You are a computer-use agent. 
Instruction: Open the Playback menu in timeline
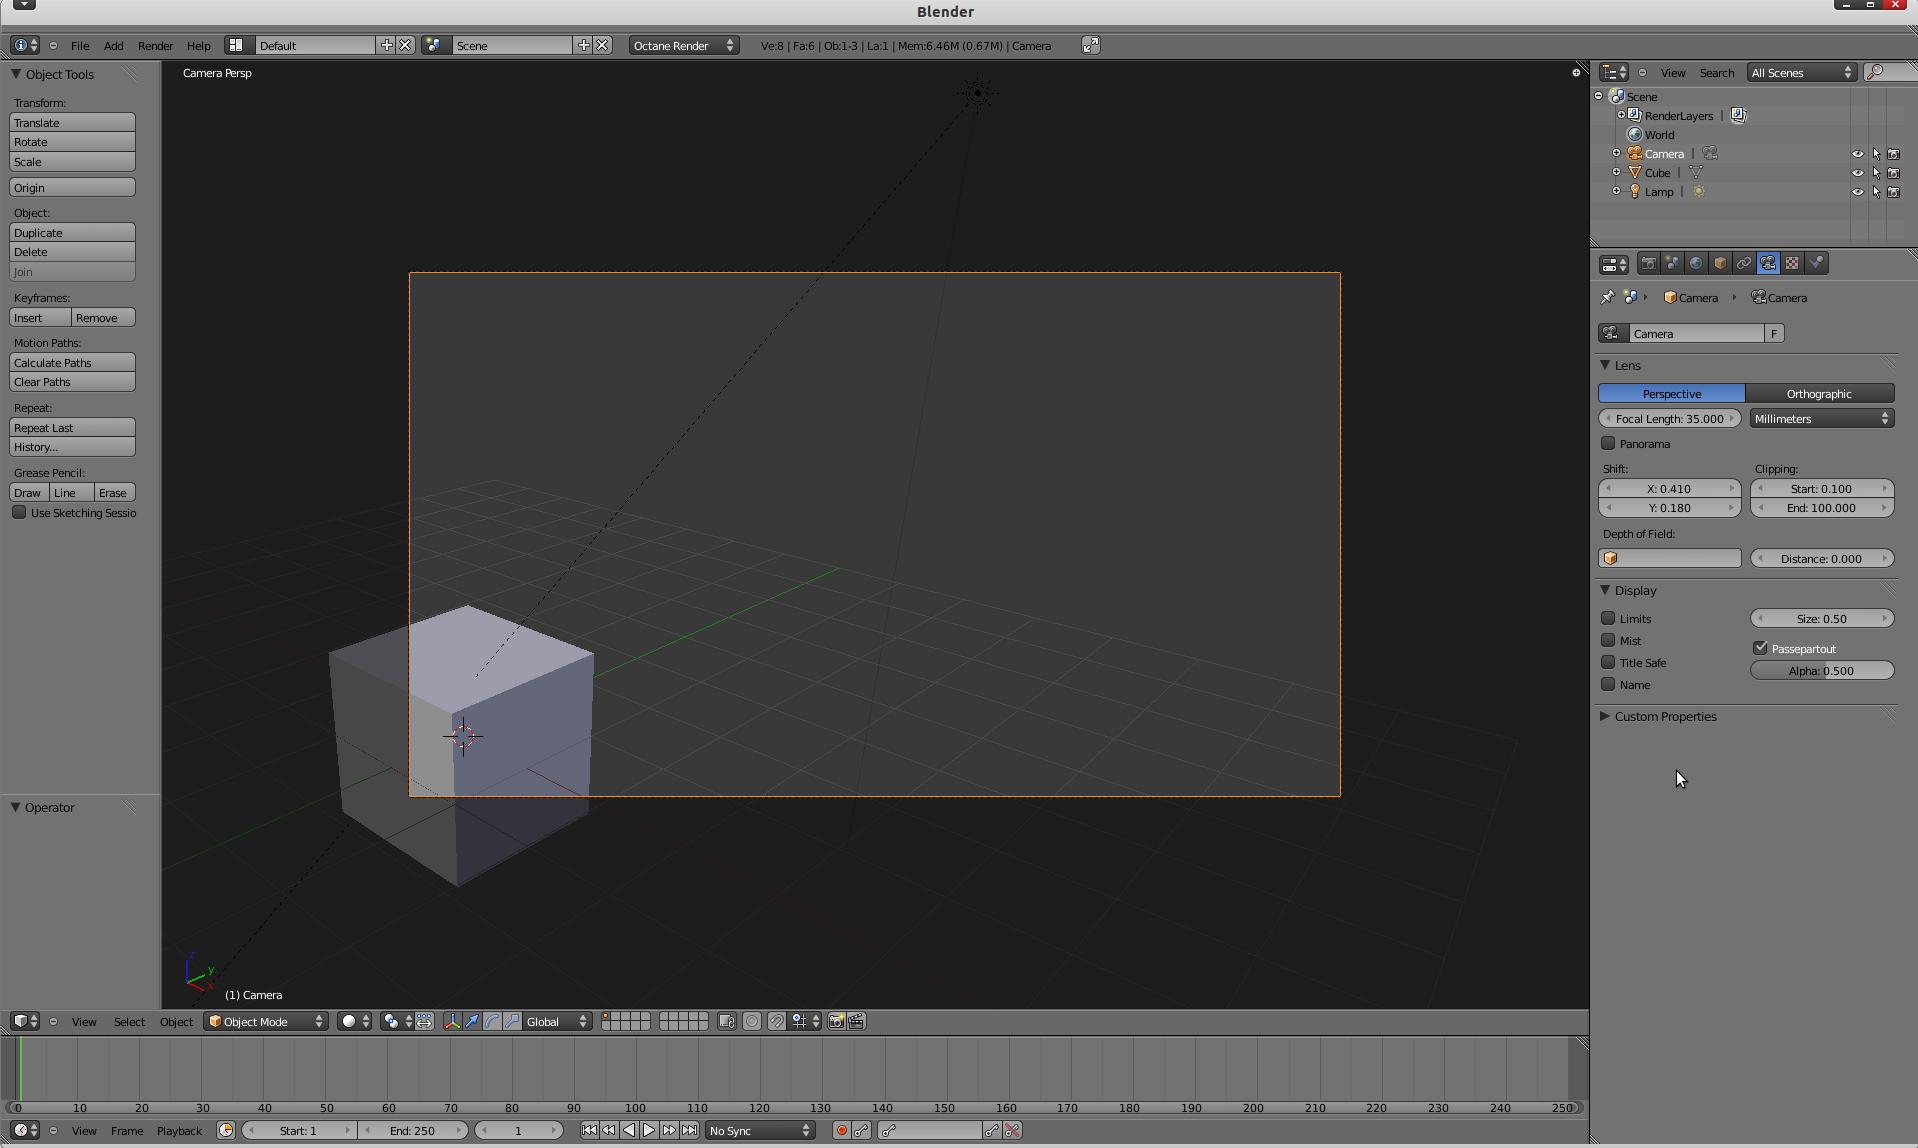coord(179,1131)
